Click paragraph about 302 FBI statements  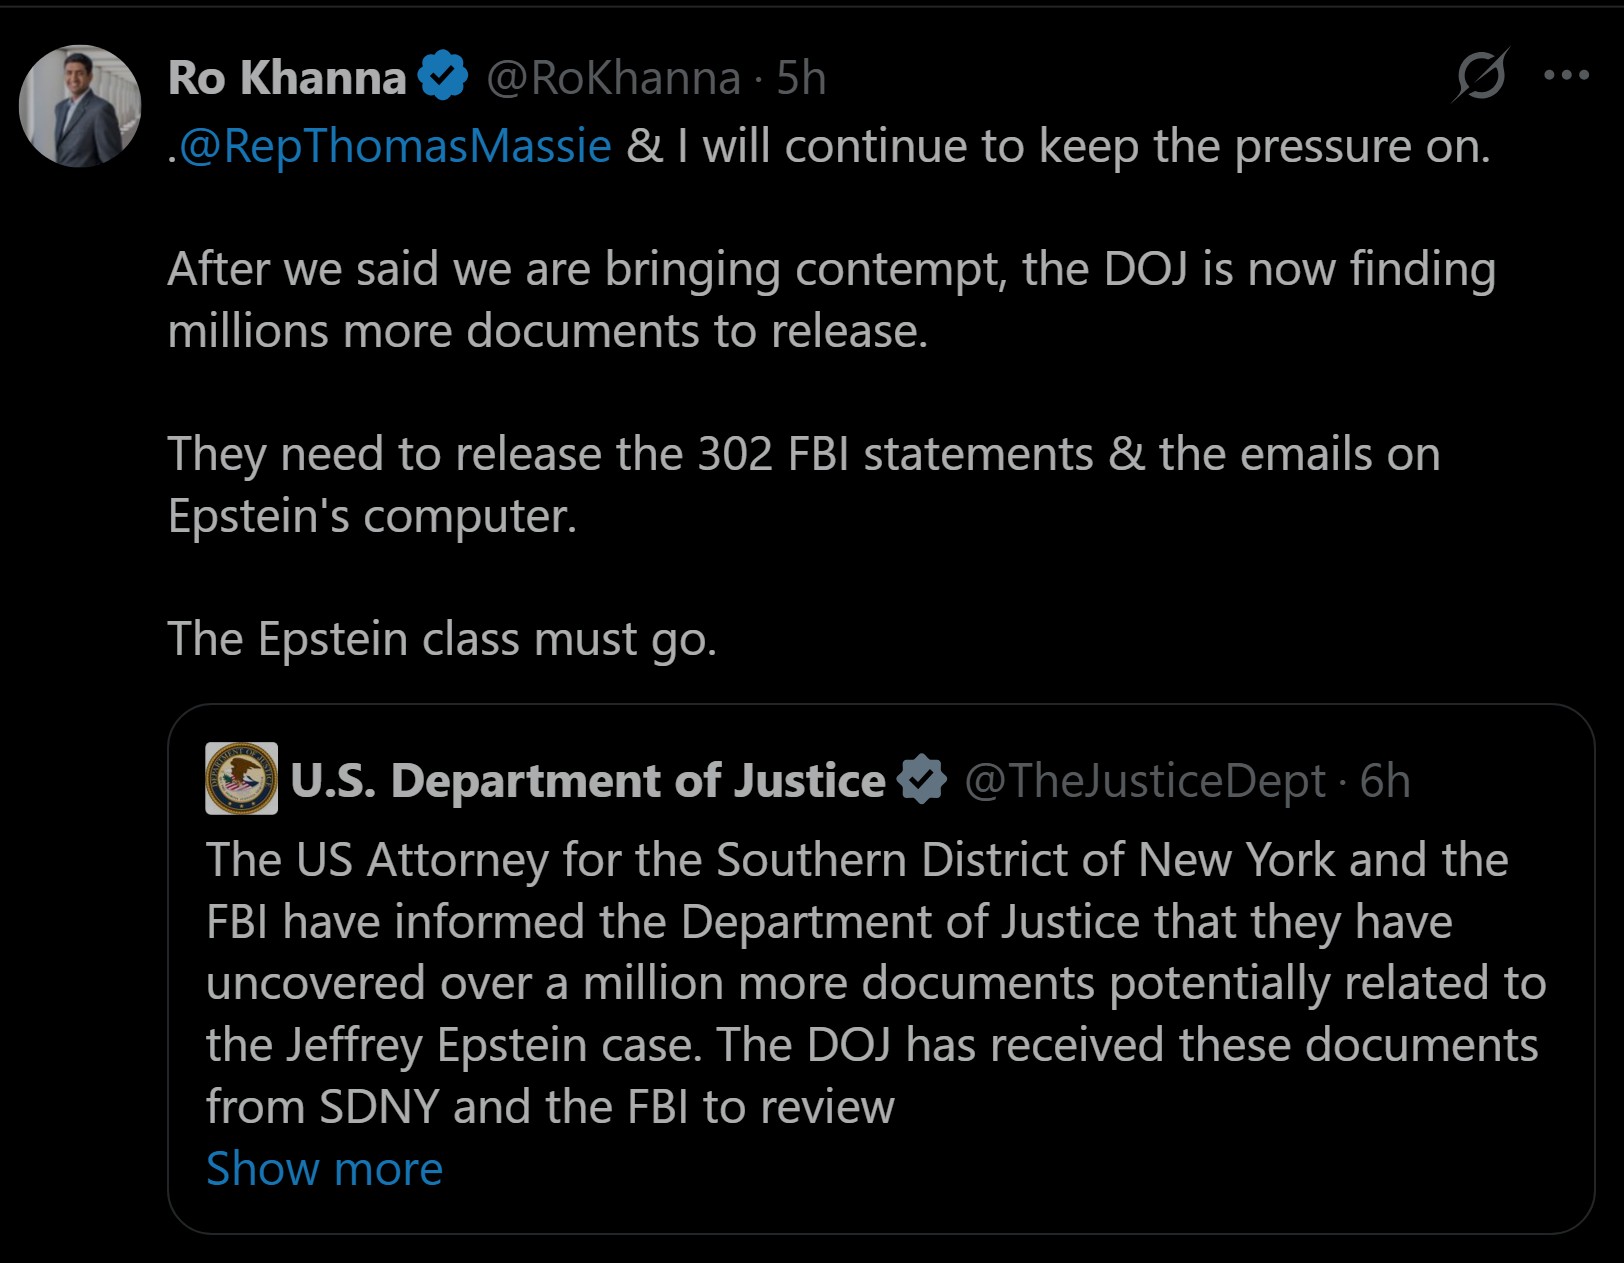[x=802, y=485]
